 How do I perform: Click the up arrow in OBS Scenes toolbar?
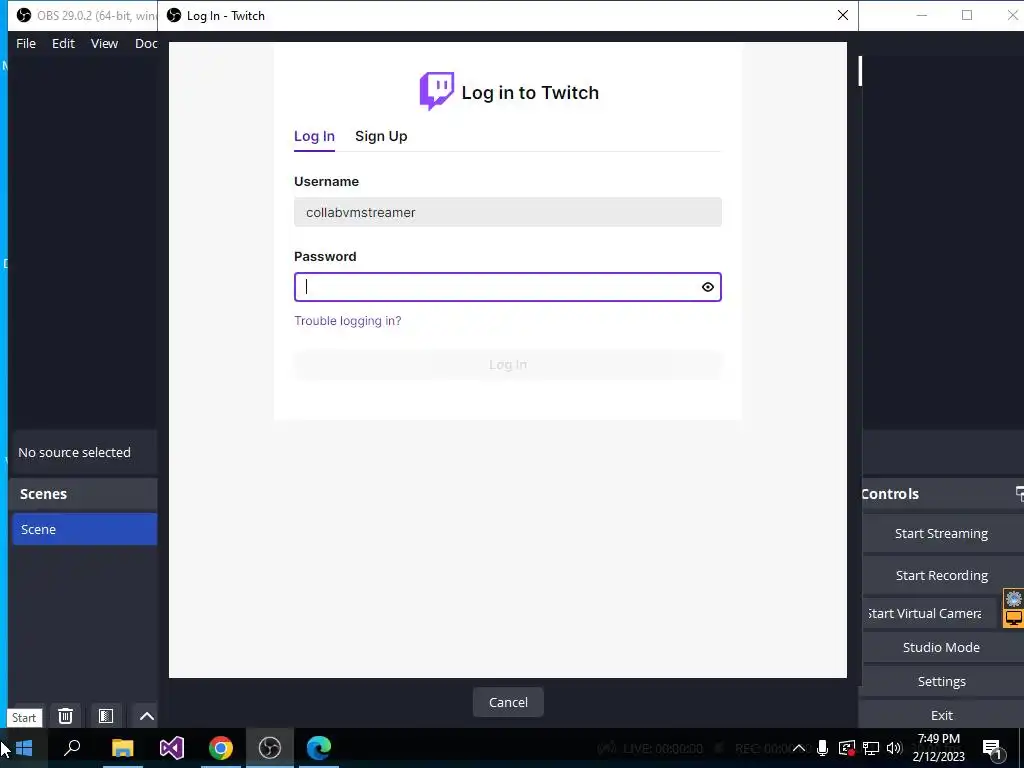(146, 716)
